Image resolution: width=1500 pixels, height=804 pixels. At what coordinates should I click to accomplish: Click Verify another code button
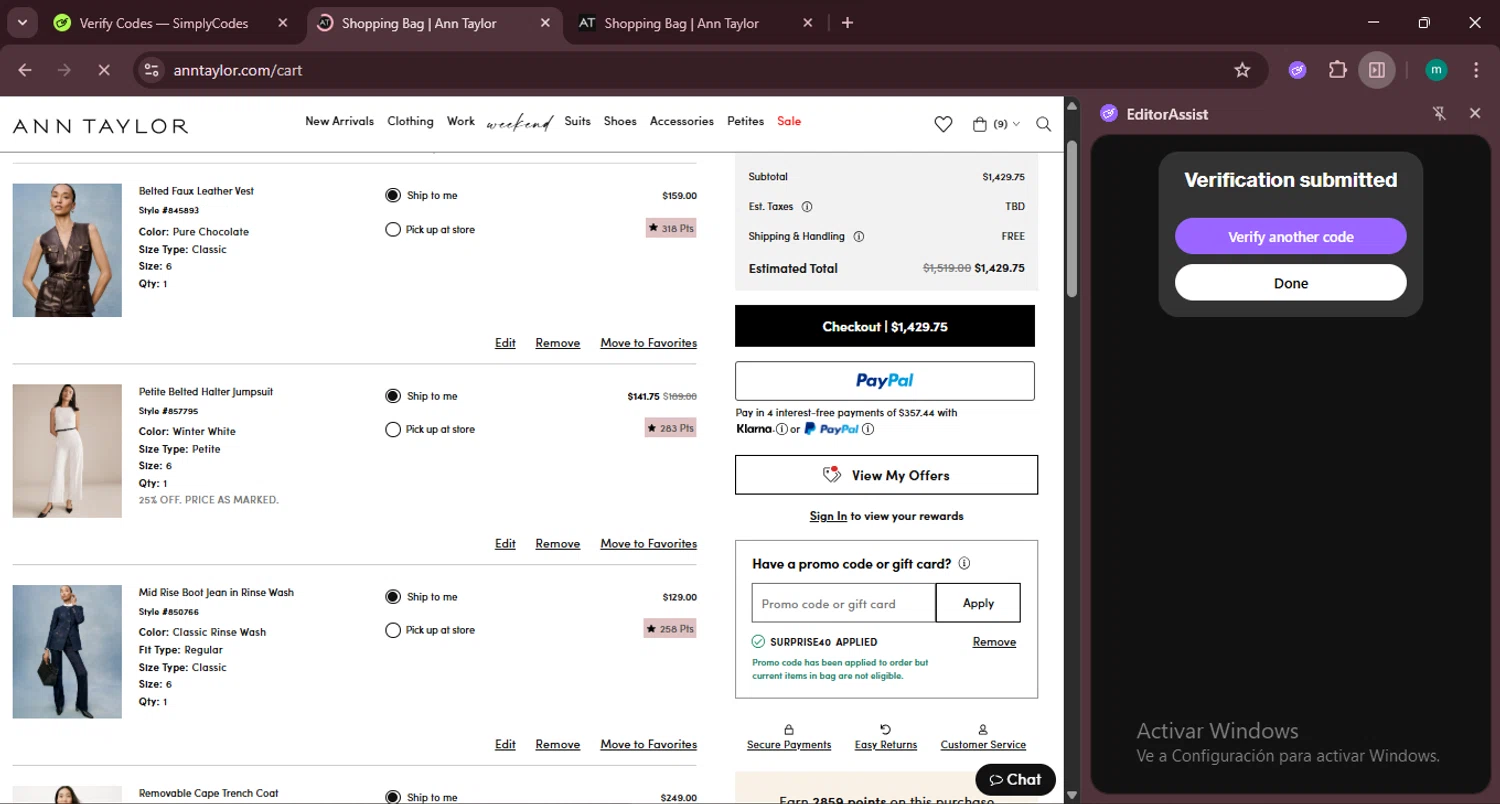pos(1291,237)
